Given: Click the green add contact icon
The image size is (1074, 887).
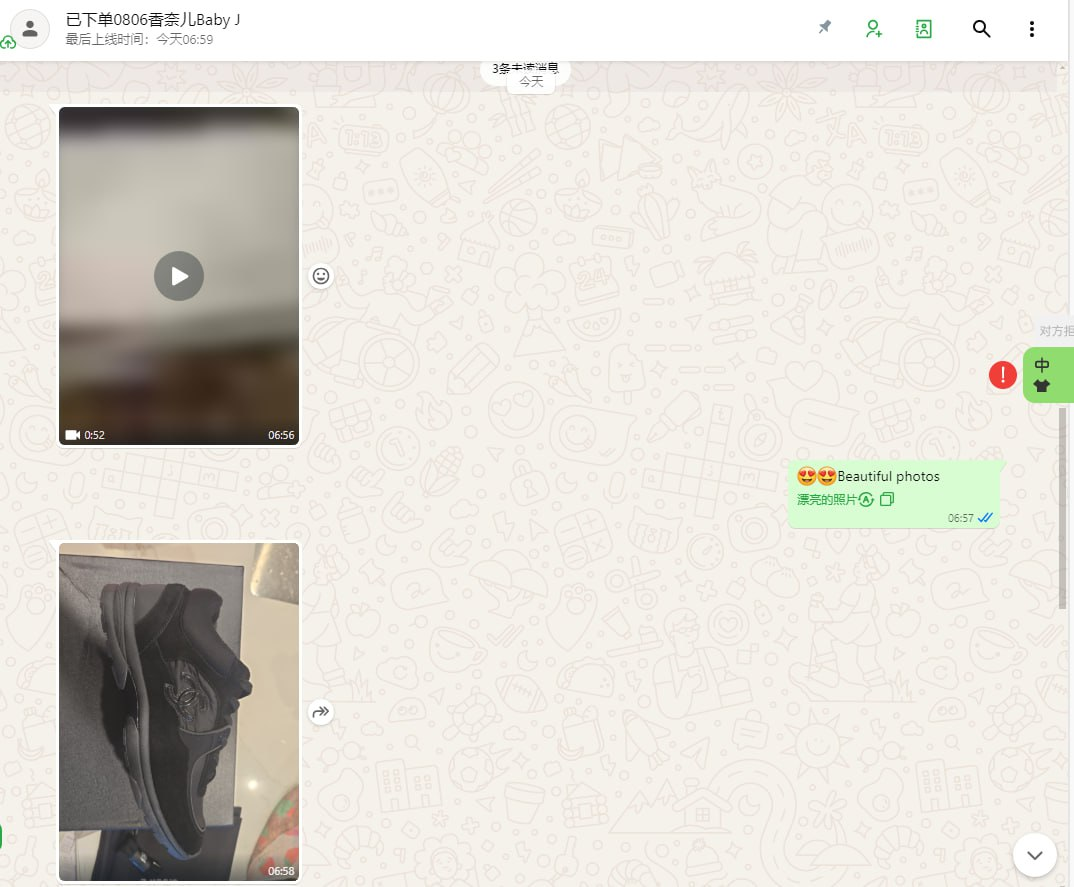Looking at the screenshot, I should 874,29.
